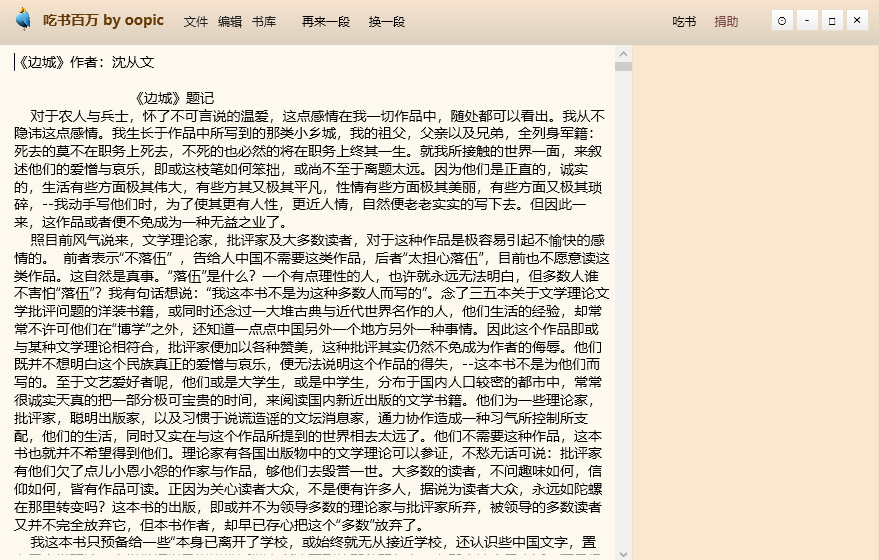Open the 捐助 donate link
The image size is (879, 560).
pos(726,22)
